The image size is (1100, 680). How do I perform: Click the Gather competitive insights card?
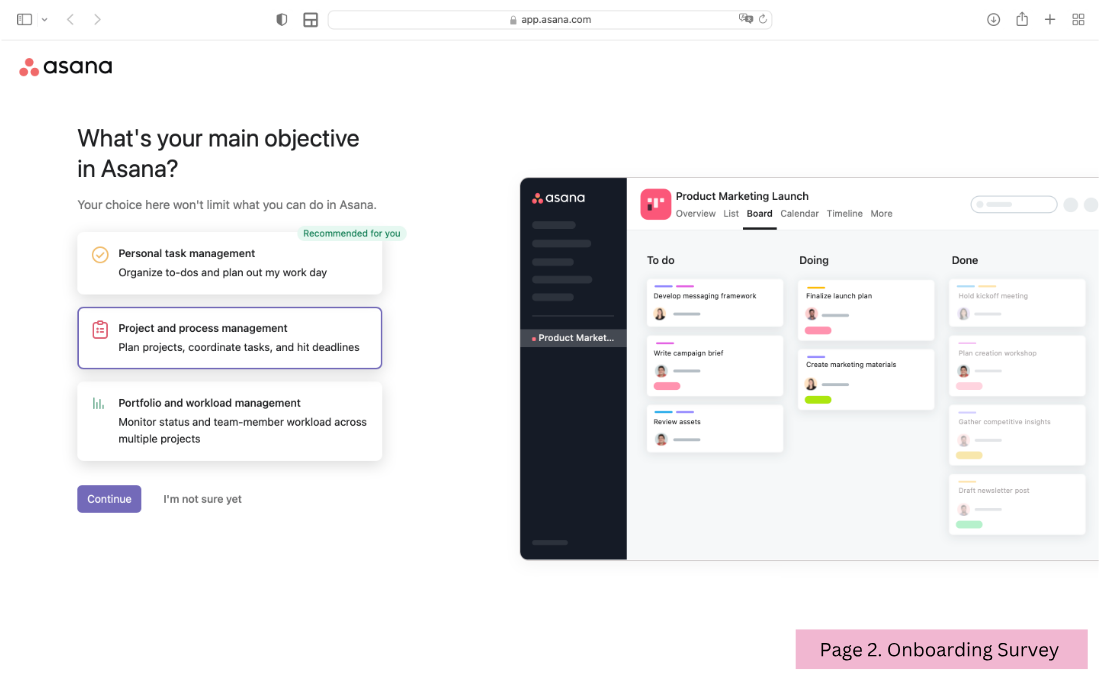[x=1017, y=435]
